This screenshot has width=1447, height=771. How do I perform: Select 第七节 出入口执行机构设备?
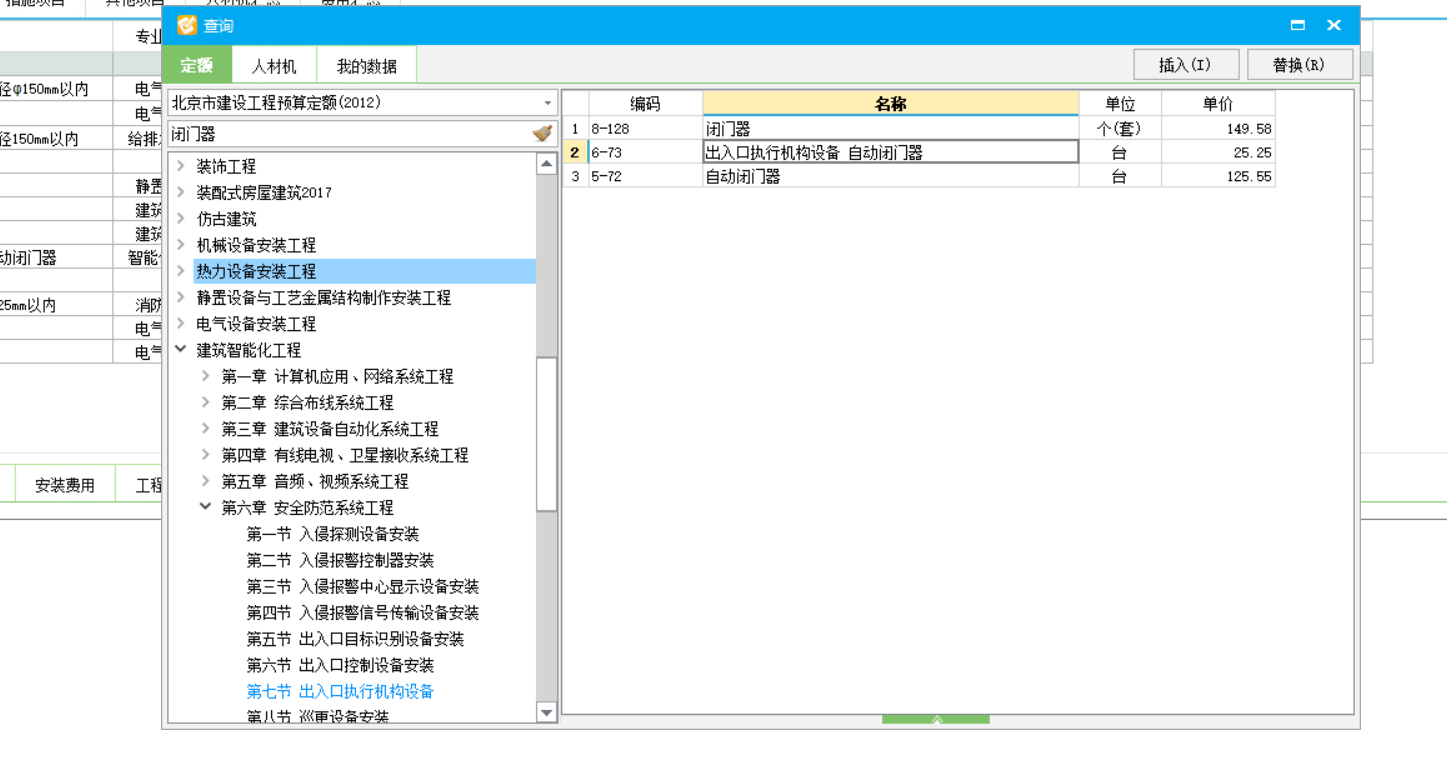340,691
